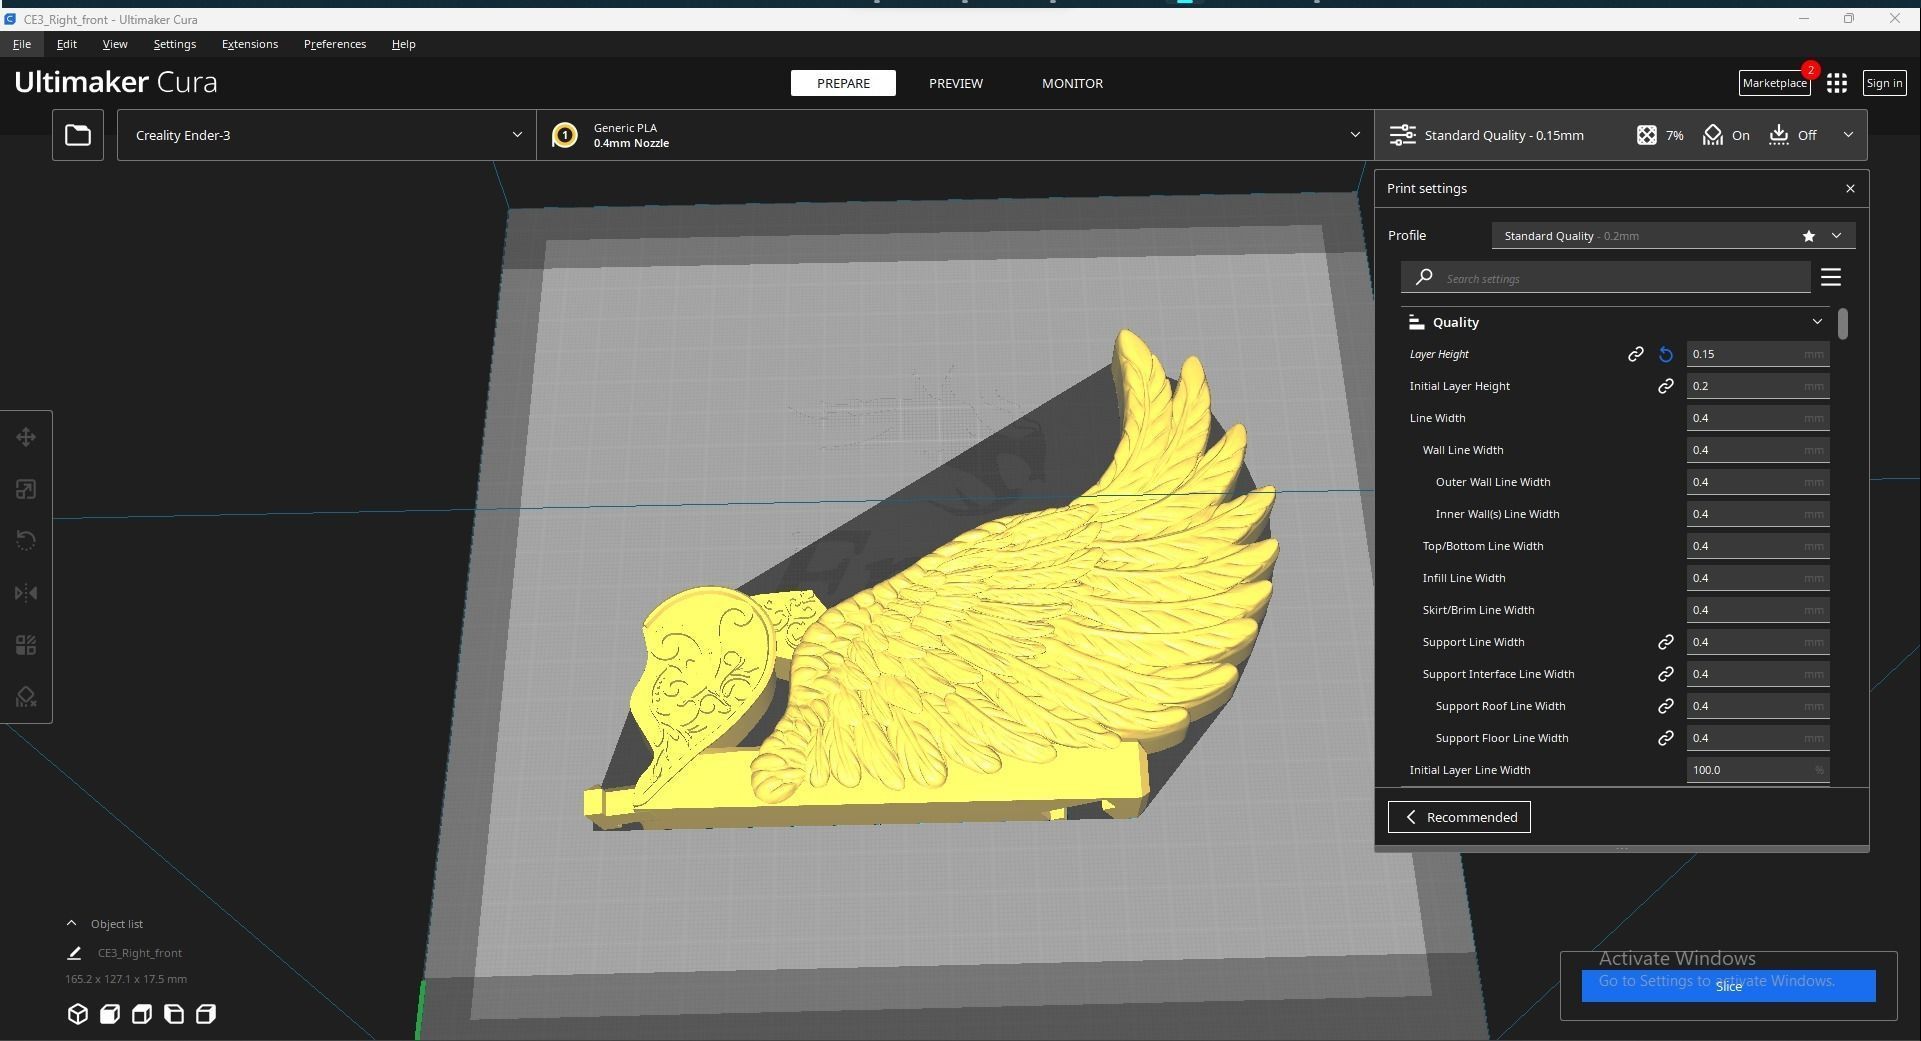
Task: Switch to top view icon
Action: tap(142, 1014)
